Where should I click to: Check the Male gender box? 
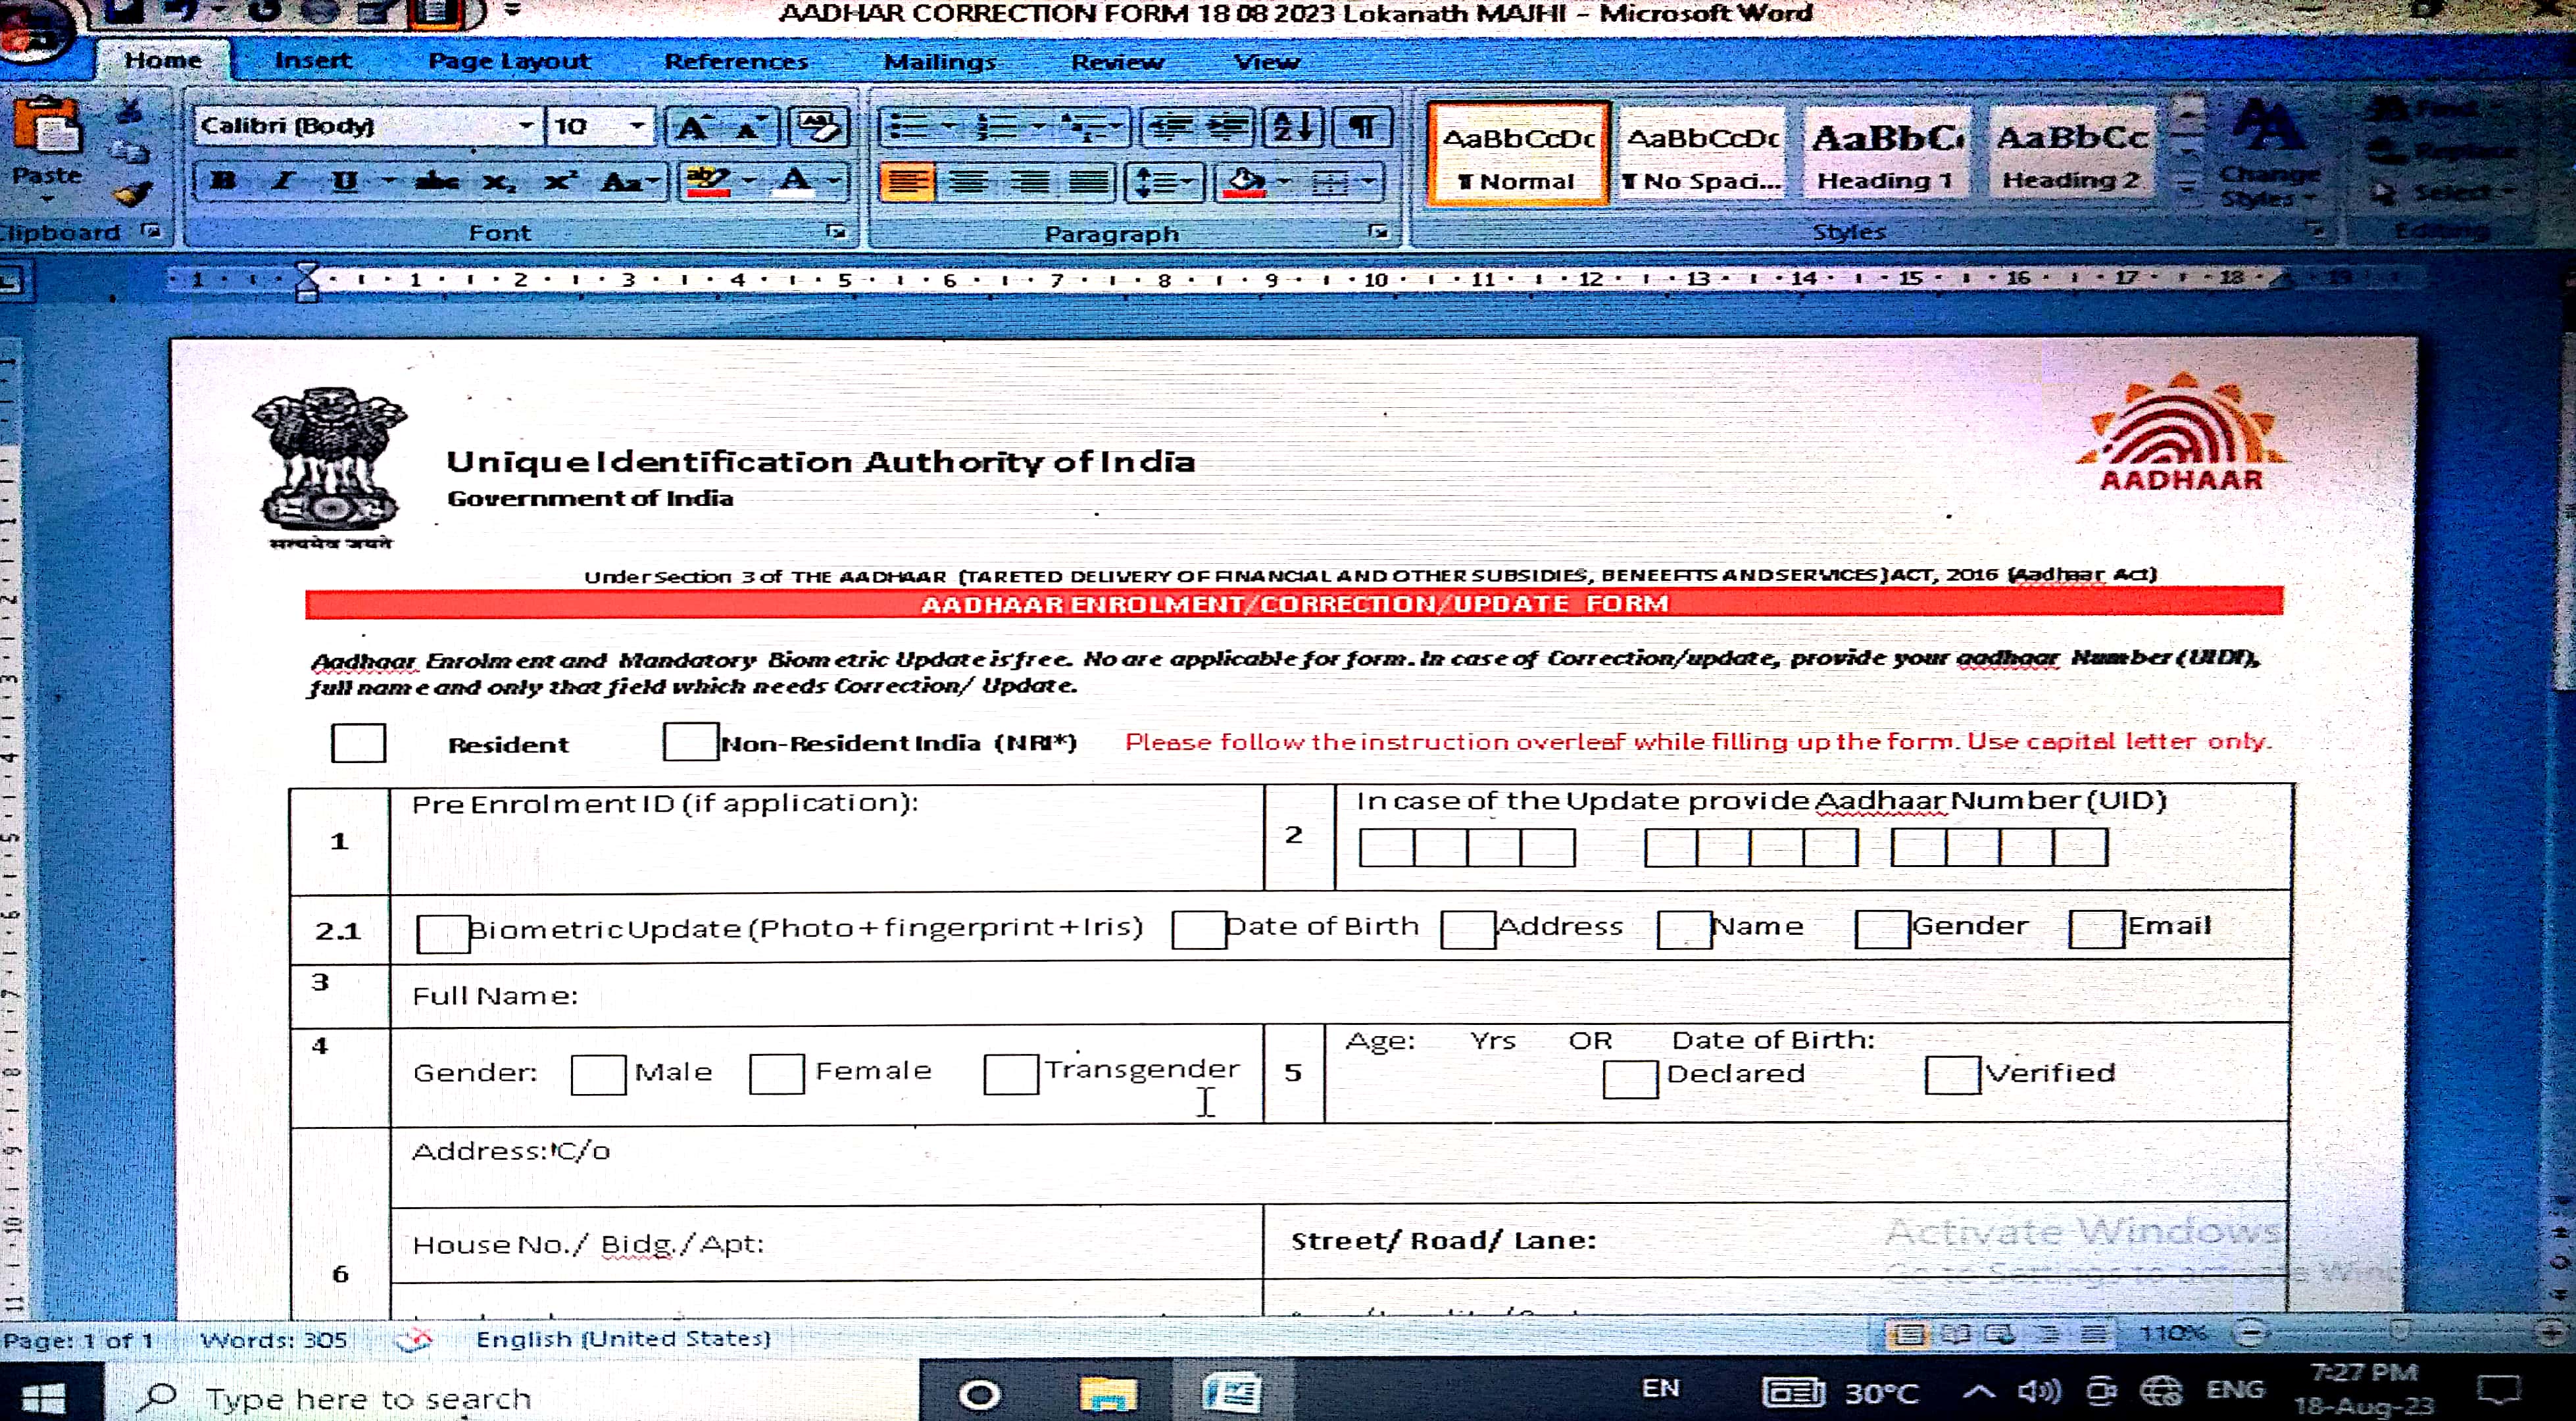(x=598, y=1074)
